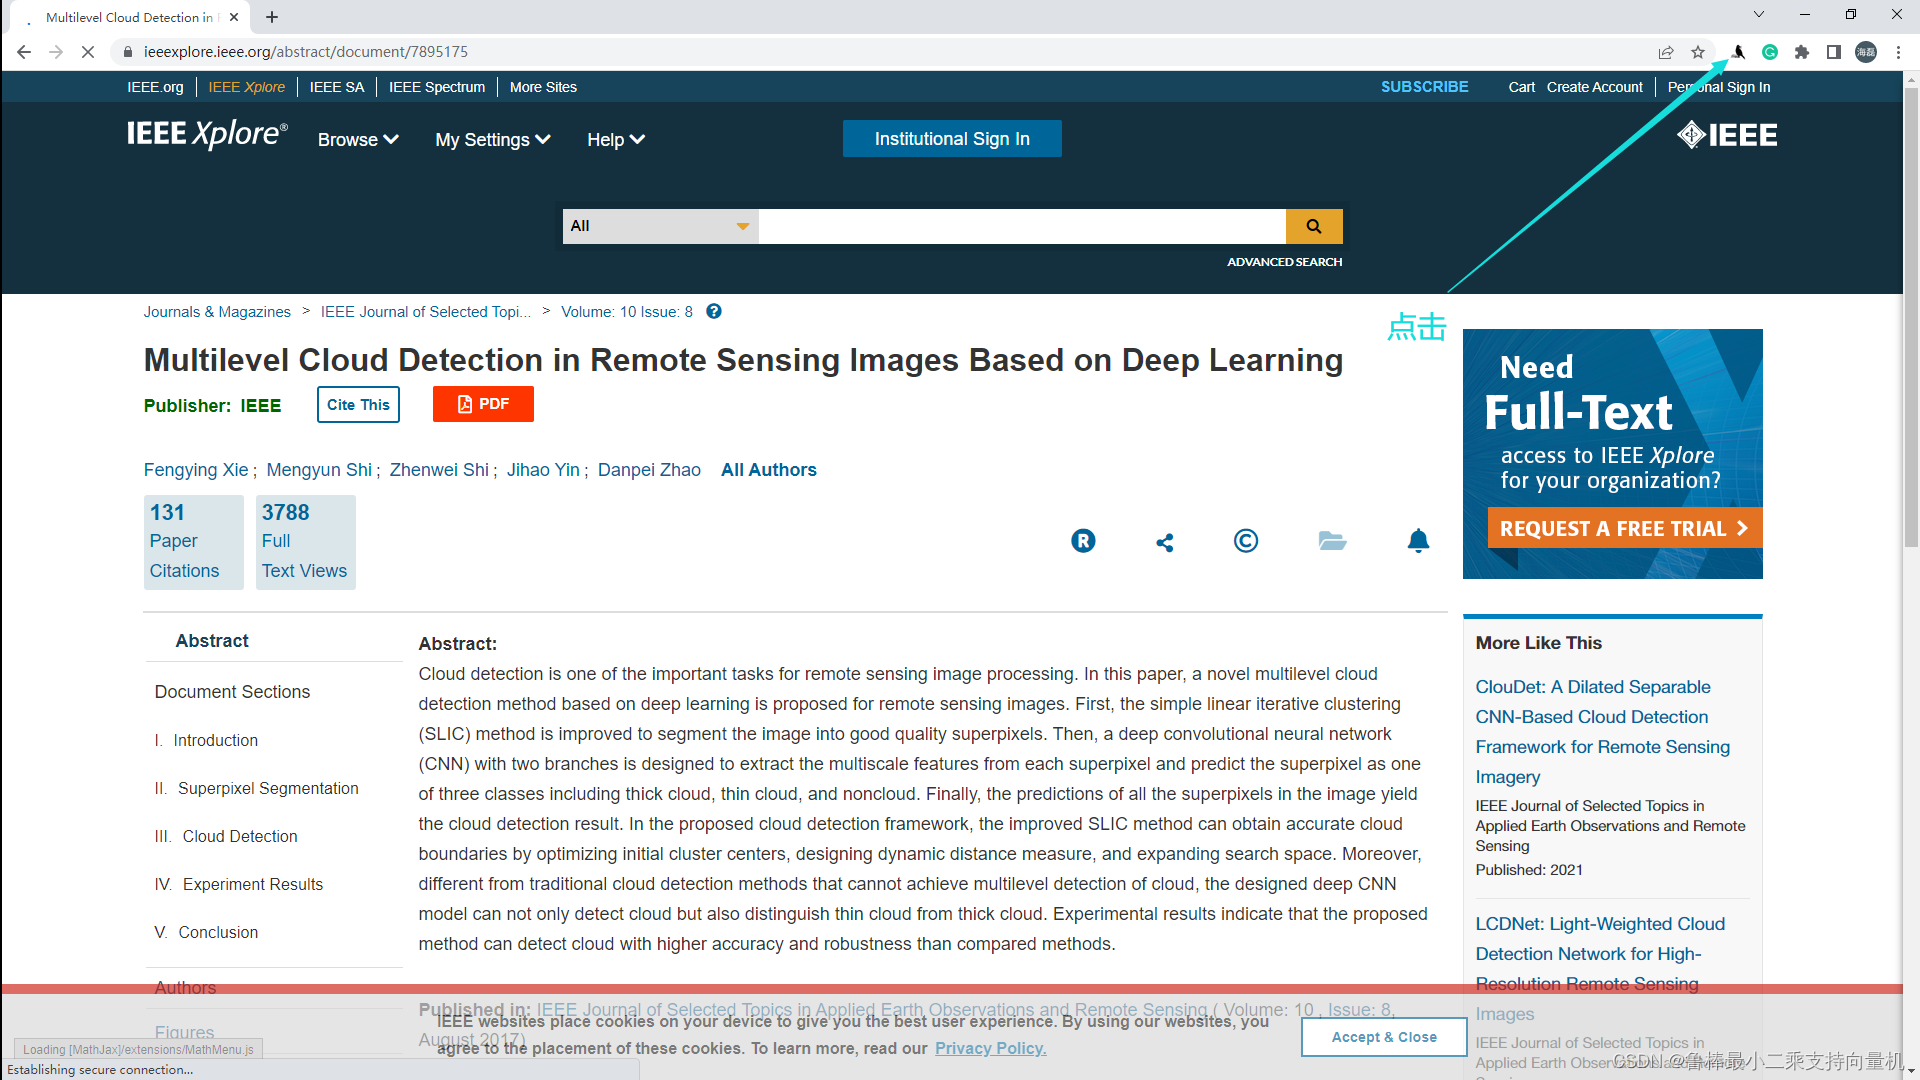Open a new browser tab
Screen dimensions: 1920x1080
pyautogui.click(x=272, y=17)
